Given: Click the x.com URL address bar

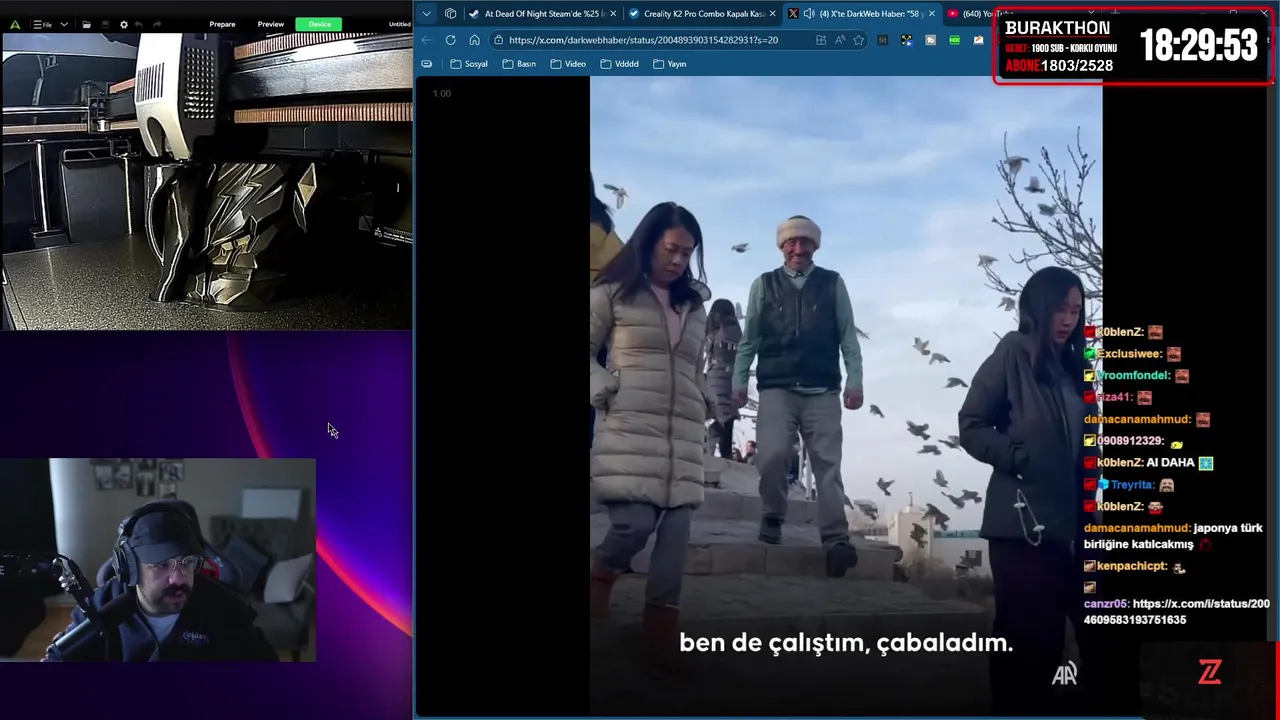Looking at the screenshot, I should click(643, 40).
